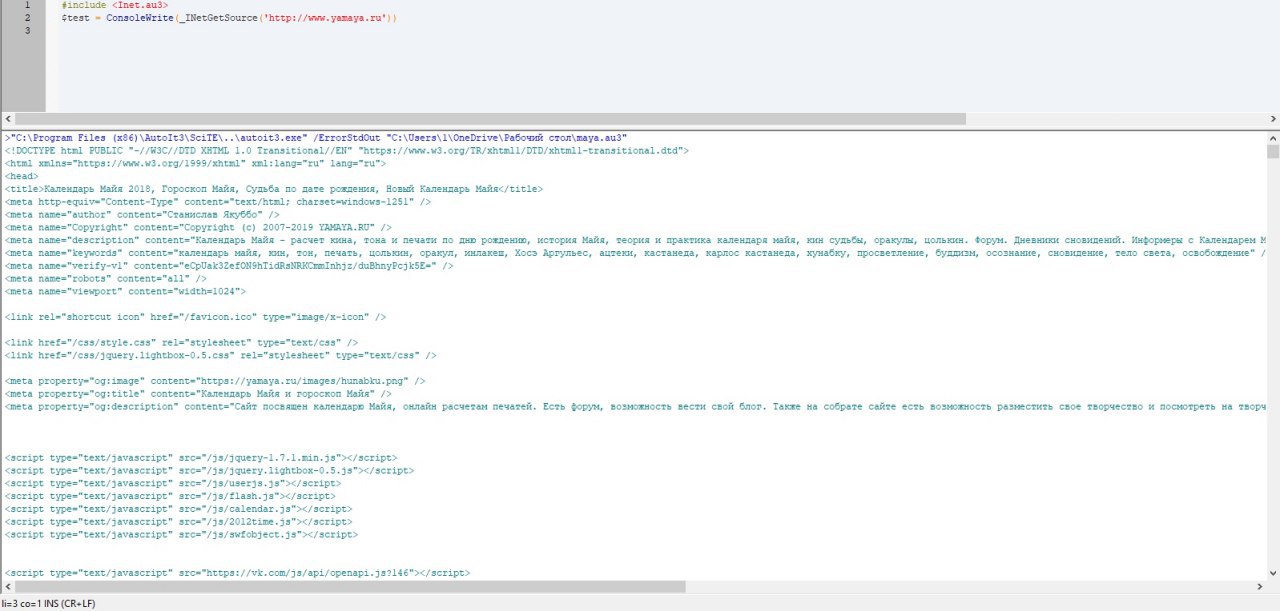The height and width of the screenshot is (611, 1280).
Task: Click the jquery.lightbox-0.5.js script line
Action: click(x=210, y=470)
